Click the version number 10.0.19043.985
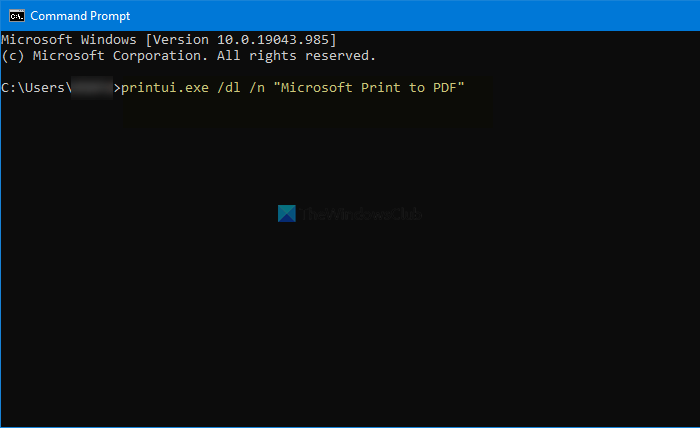 274,39
